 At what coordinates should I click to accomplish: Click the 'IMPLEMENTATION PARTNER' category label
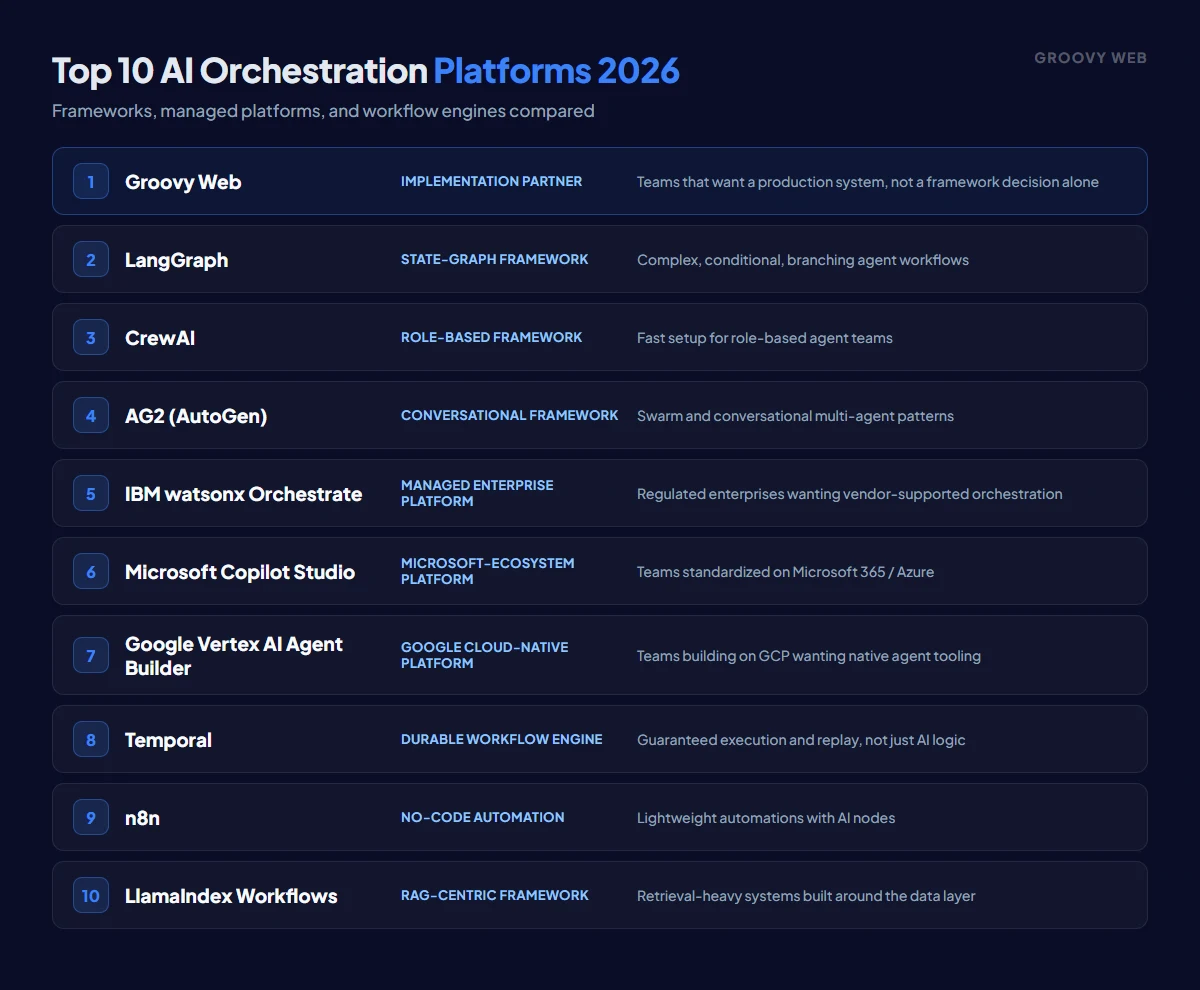[491, 181]
